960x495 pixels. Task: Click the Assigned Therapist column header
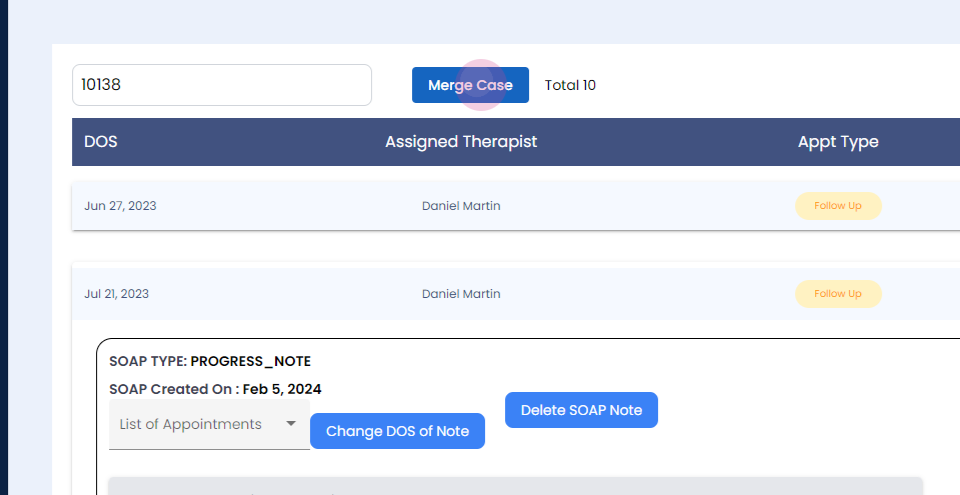click(461, 142)
